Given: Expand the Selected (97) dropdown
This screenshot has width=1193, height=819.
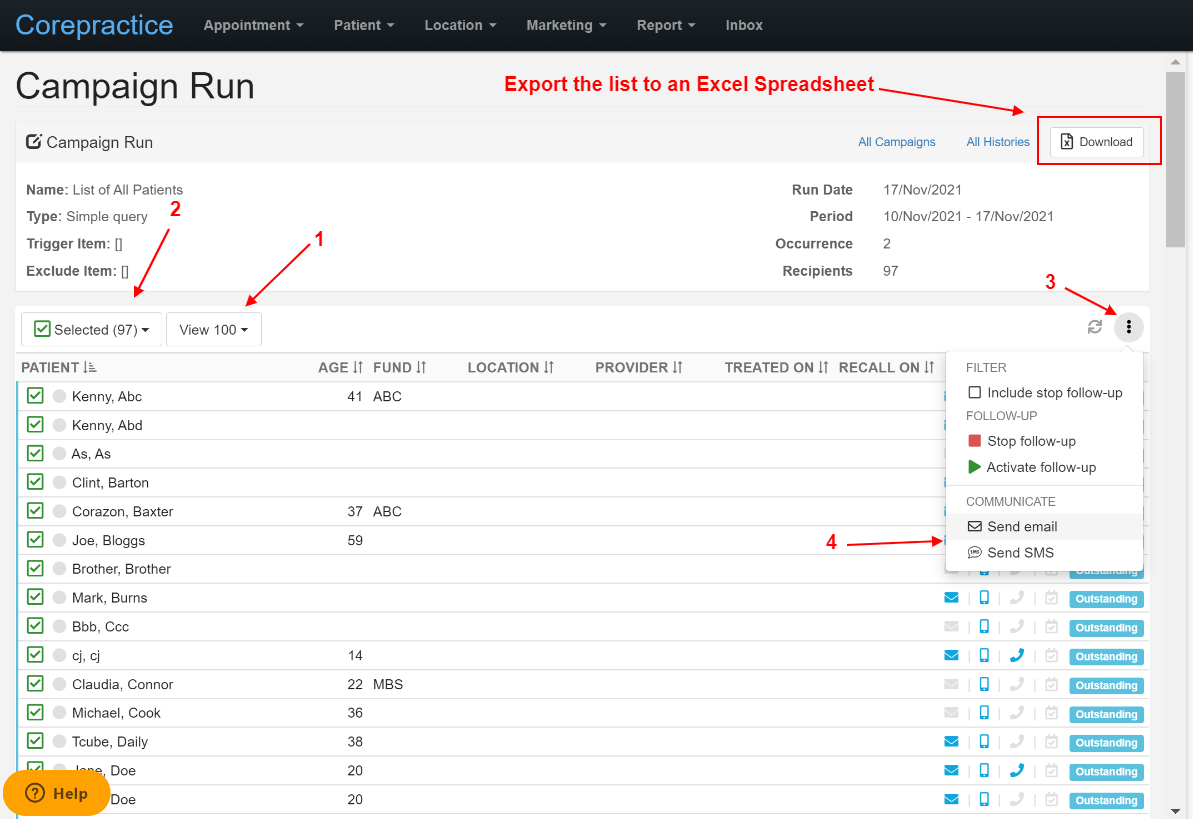Looking at the screenshot, I should click(91, 330).
